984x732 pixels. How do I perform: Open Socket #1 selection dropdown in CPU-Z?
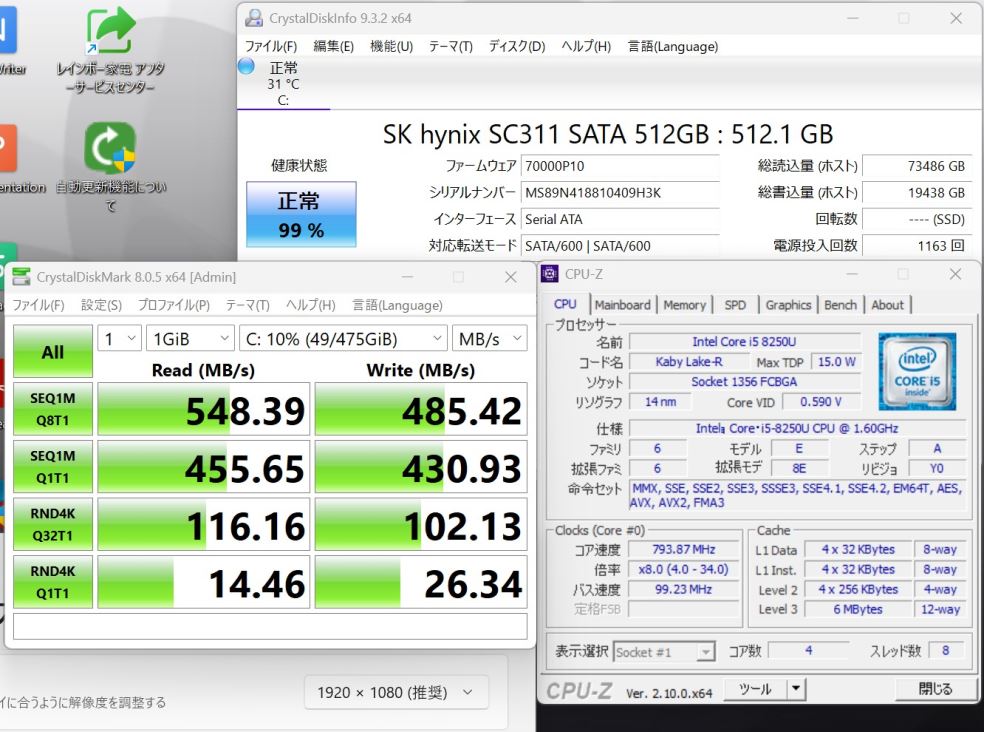[x=664, y=652]
